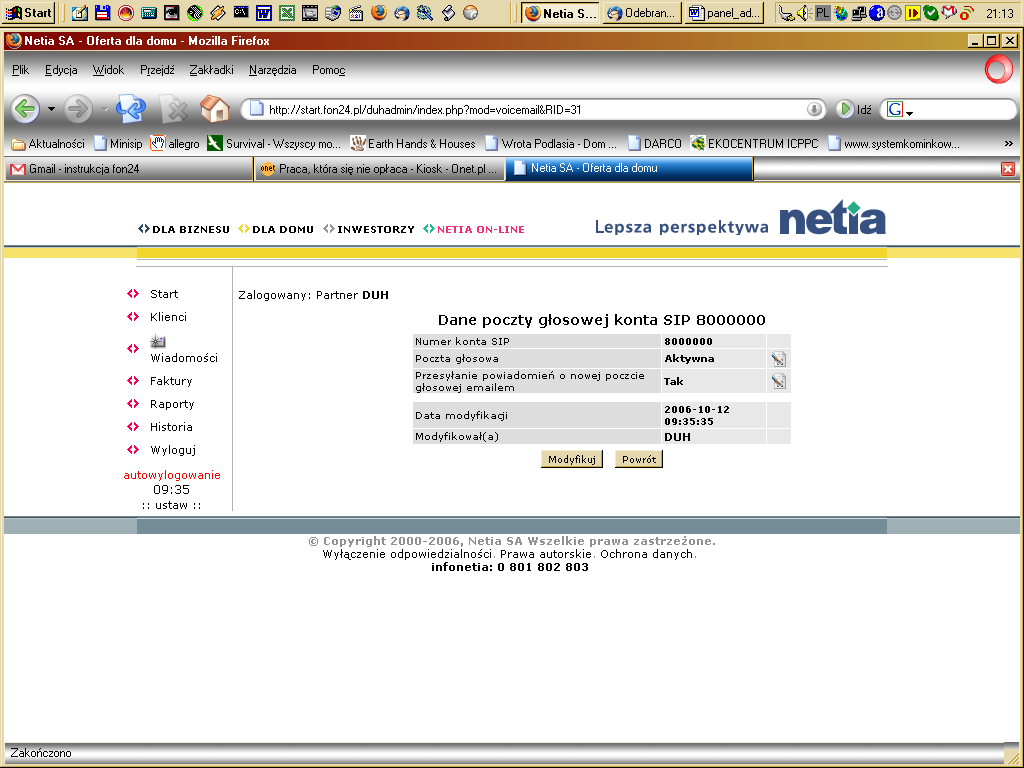
Task: Click the green Idź go button
Action: 854,109
